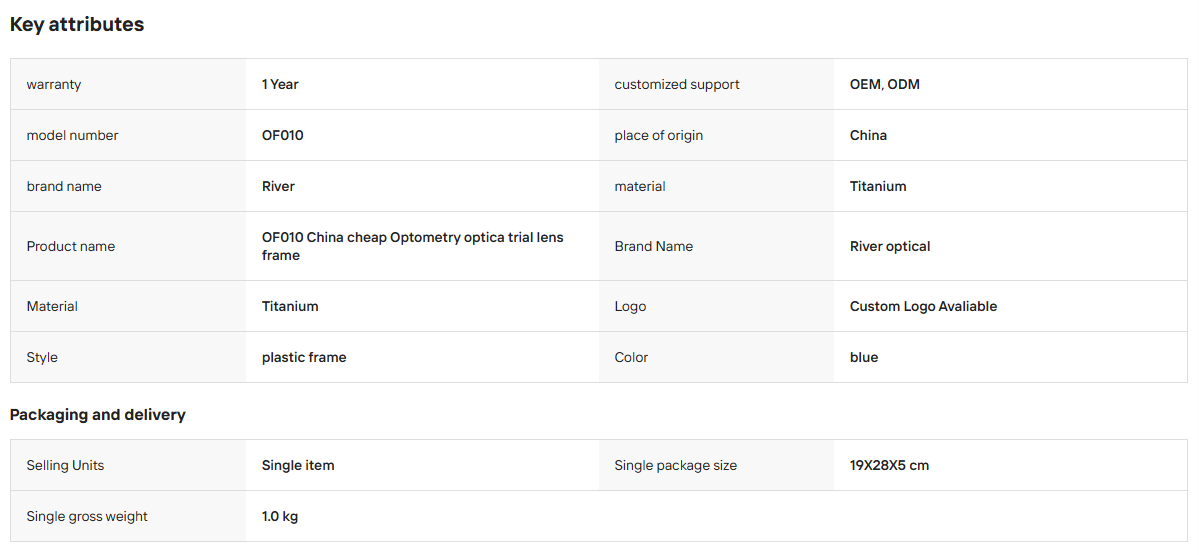The image size is (1199, 555).
Task: Click the warranty label cell
Action: click(128, 84)
